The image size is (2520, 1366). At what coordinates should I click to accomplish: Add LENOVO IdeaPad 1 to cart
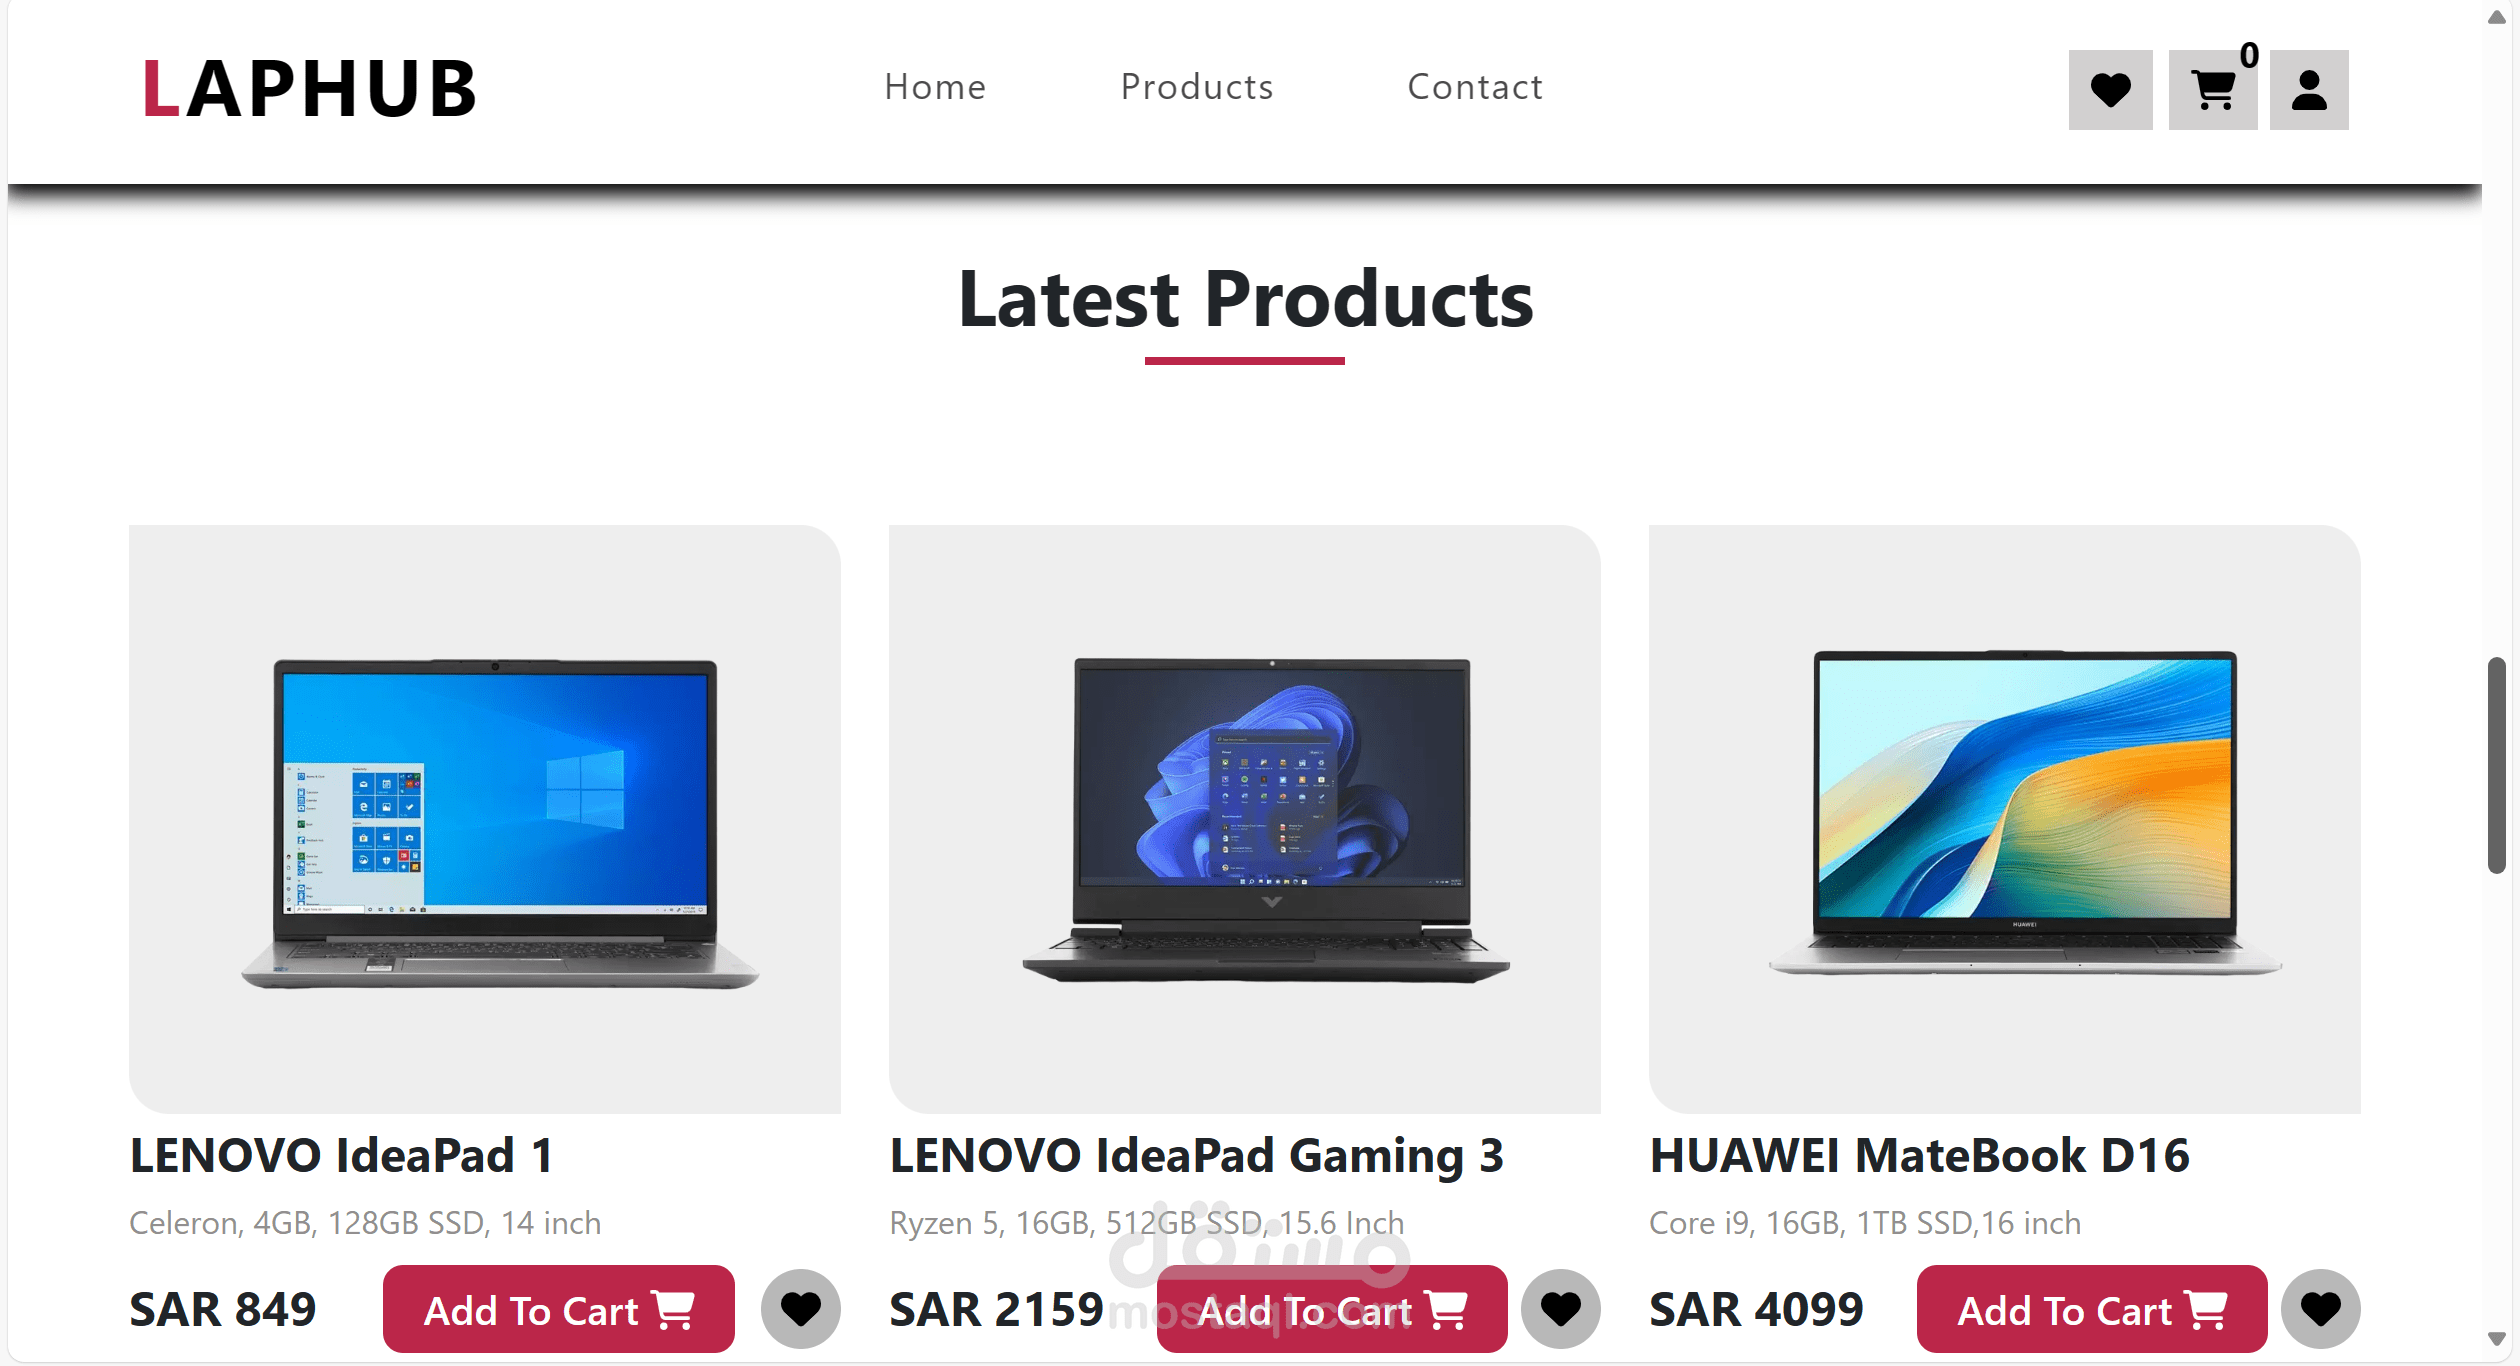click(x=559, y=1309)
